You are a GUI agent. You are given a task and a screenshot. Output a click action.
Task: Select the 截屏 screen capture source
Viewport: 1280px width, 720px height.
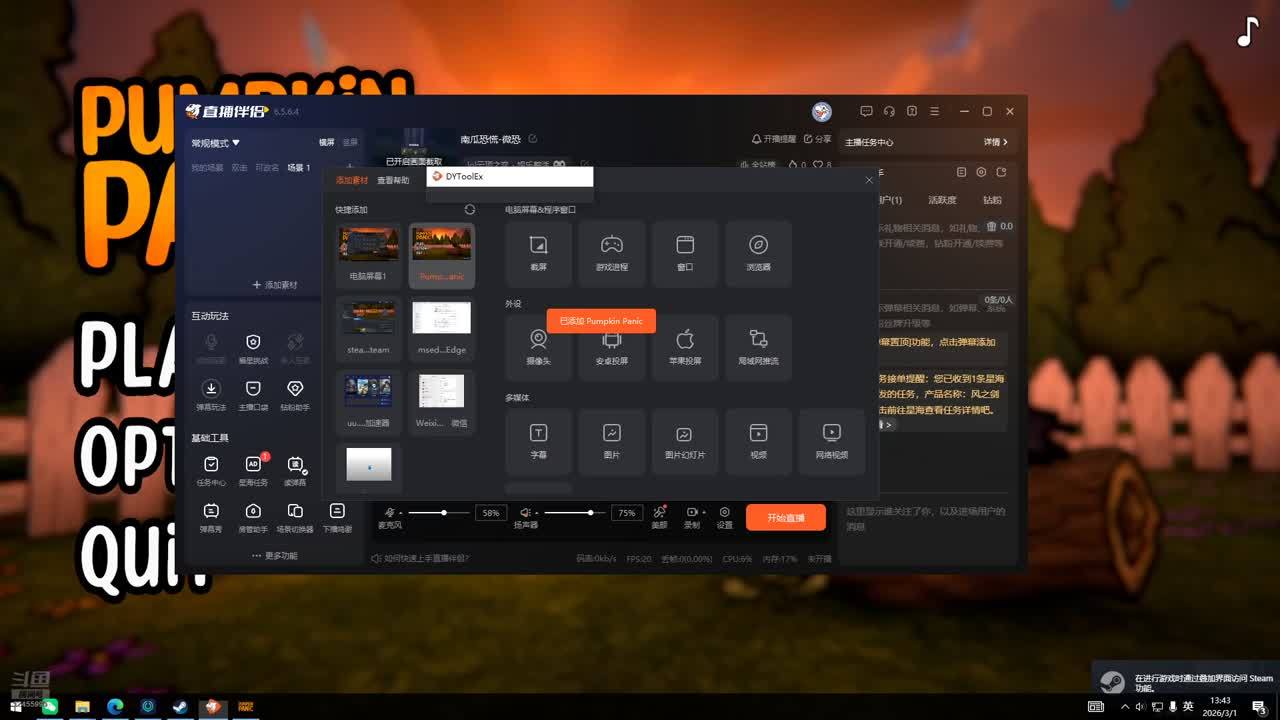click(538, 253)
